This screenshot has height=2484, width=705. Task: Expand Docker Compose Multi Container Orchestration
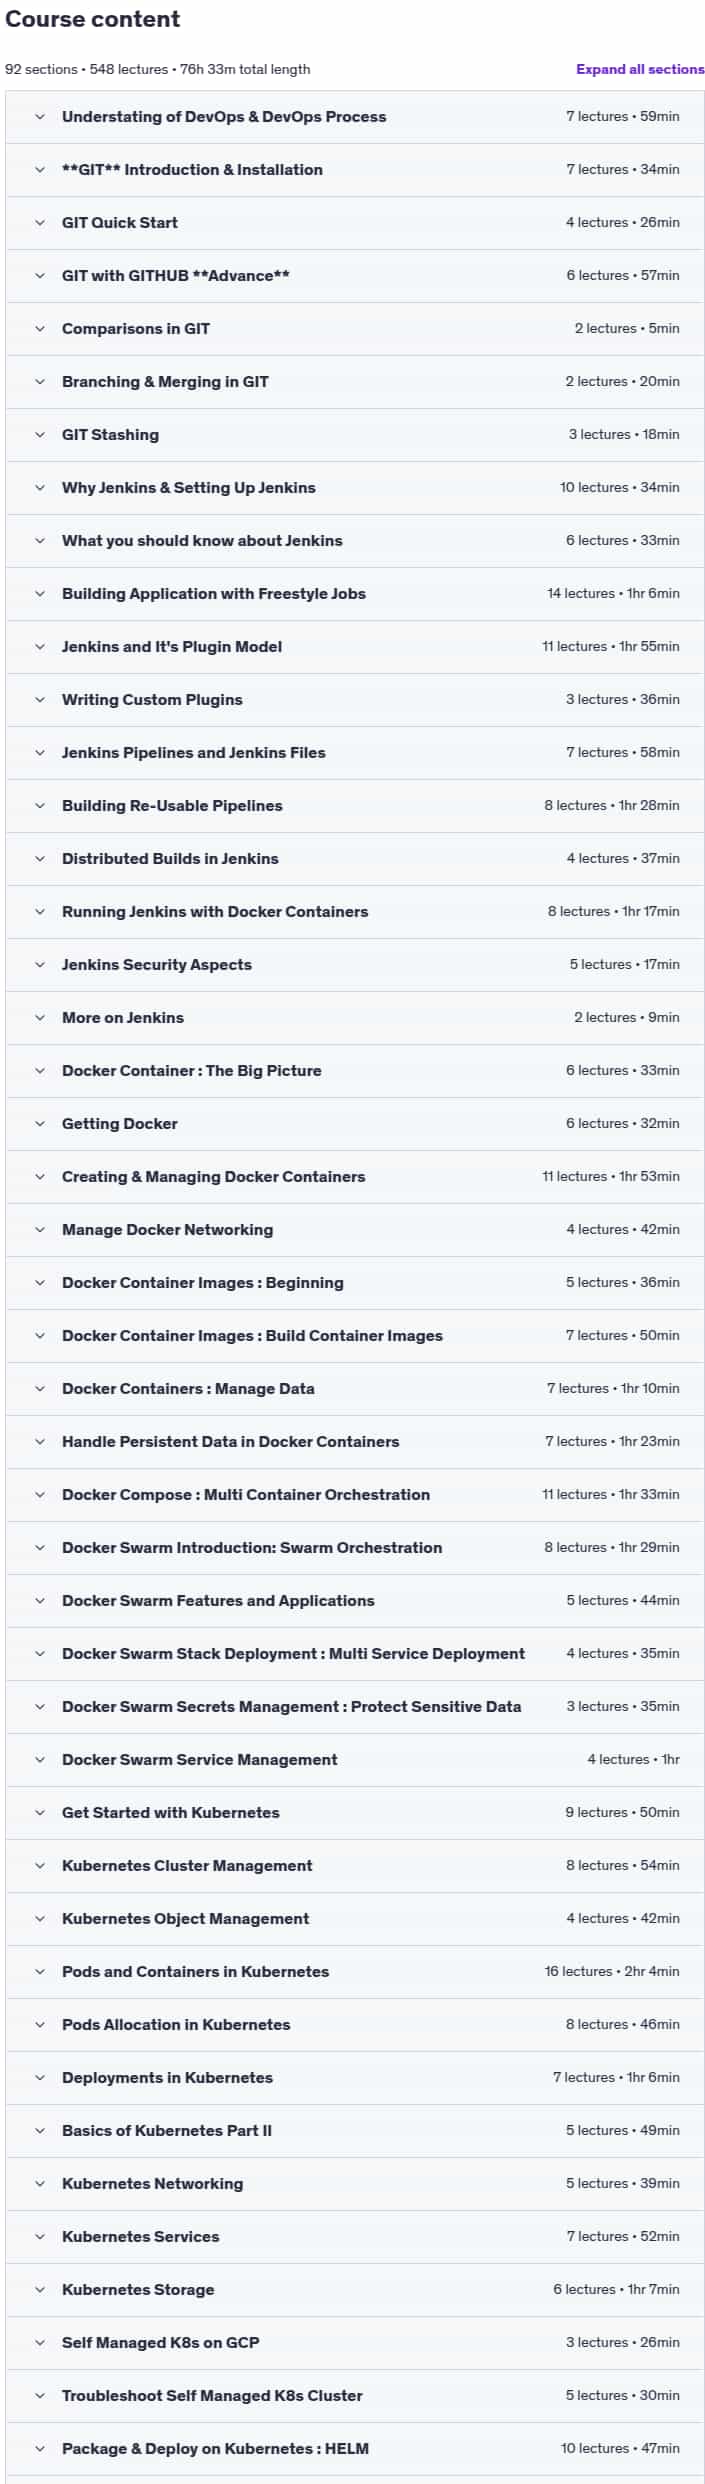[355, 1495]
